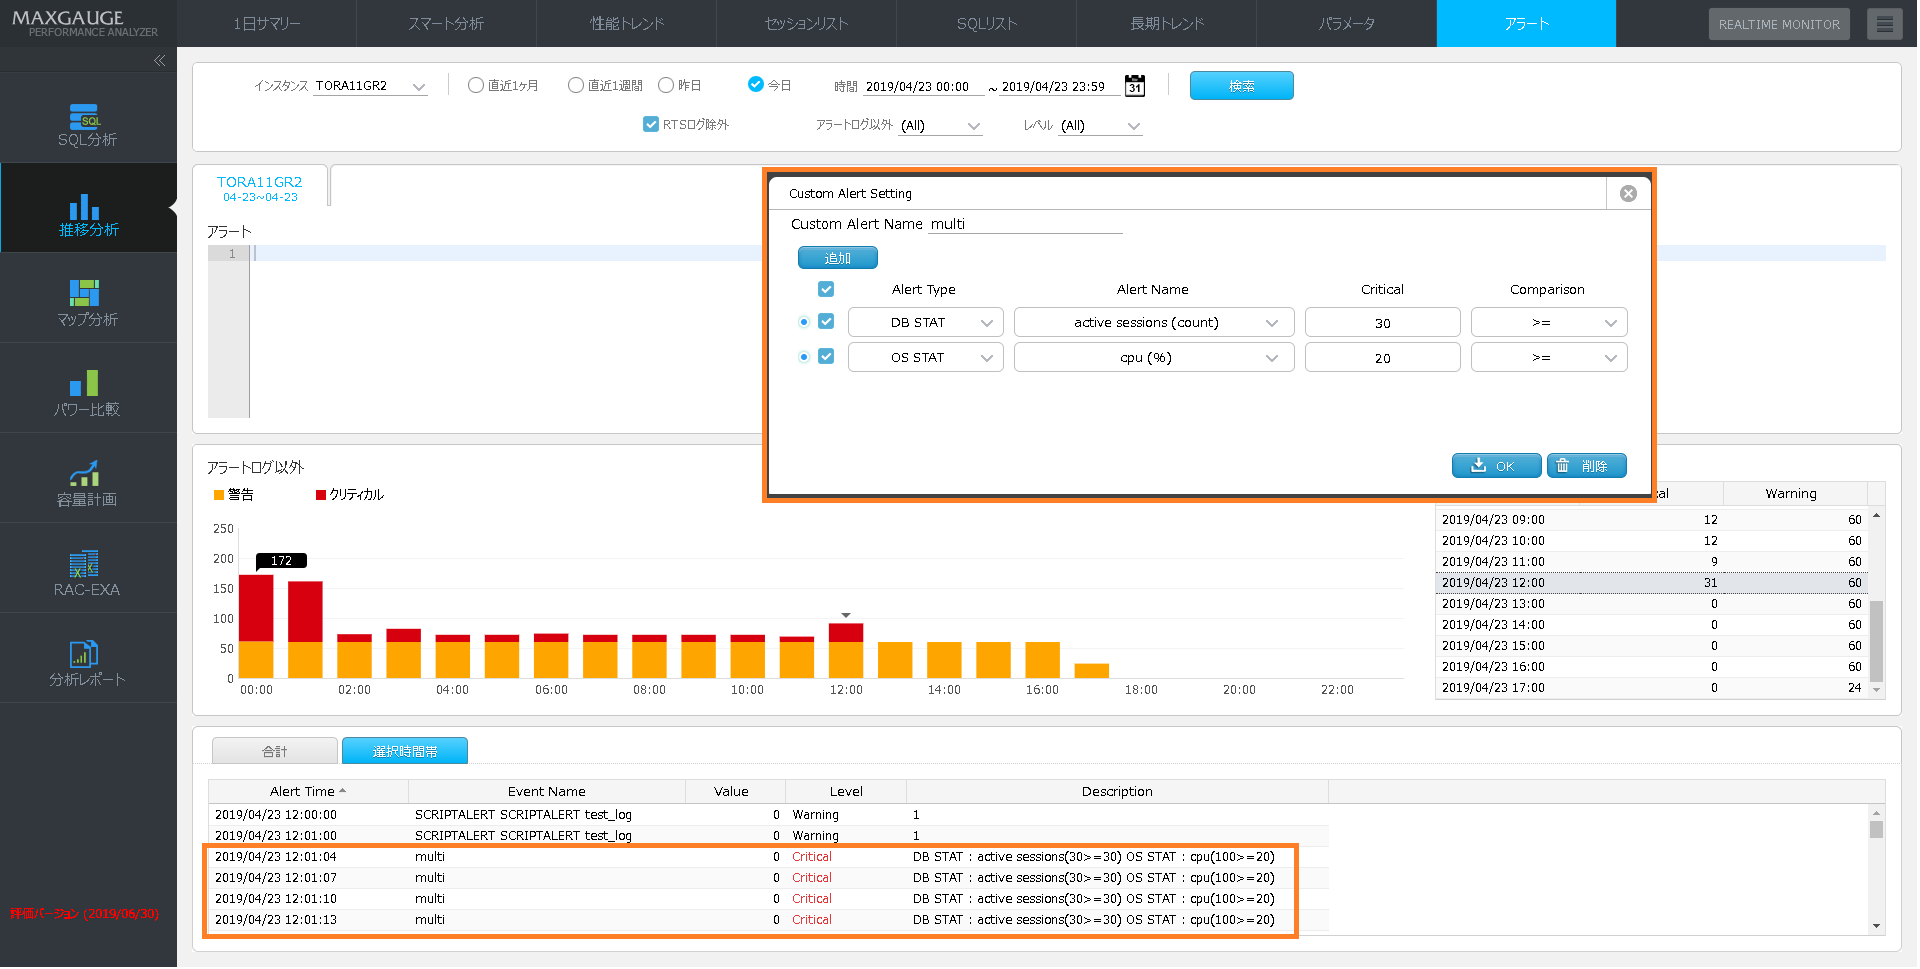Open the OS STAT alert type dropdown
Viewport: 1920px width, 969px height.
point(926,358)
